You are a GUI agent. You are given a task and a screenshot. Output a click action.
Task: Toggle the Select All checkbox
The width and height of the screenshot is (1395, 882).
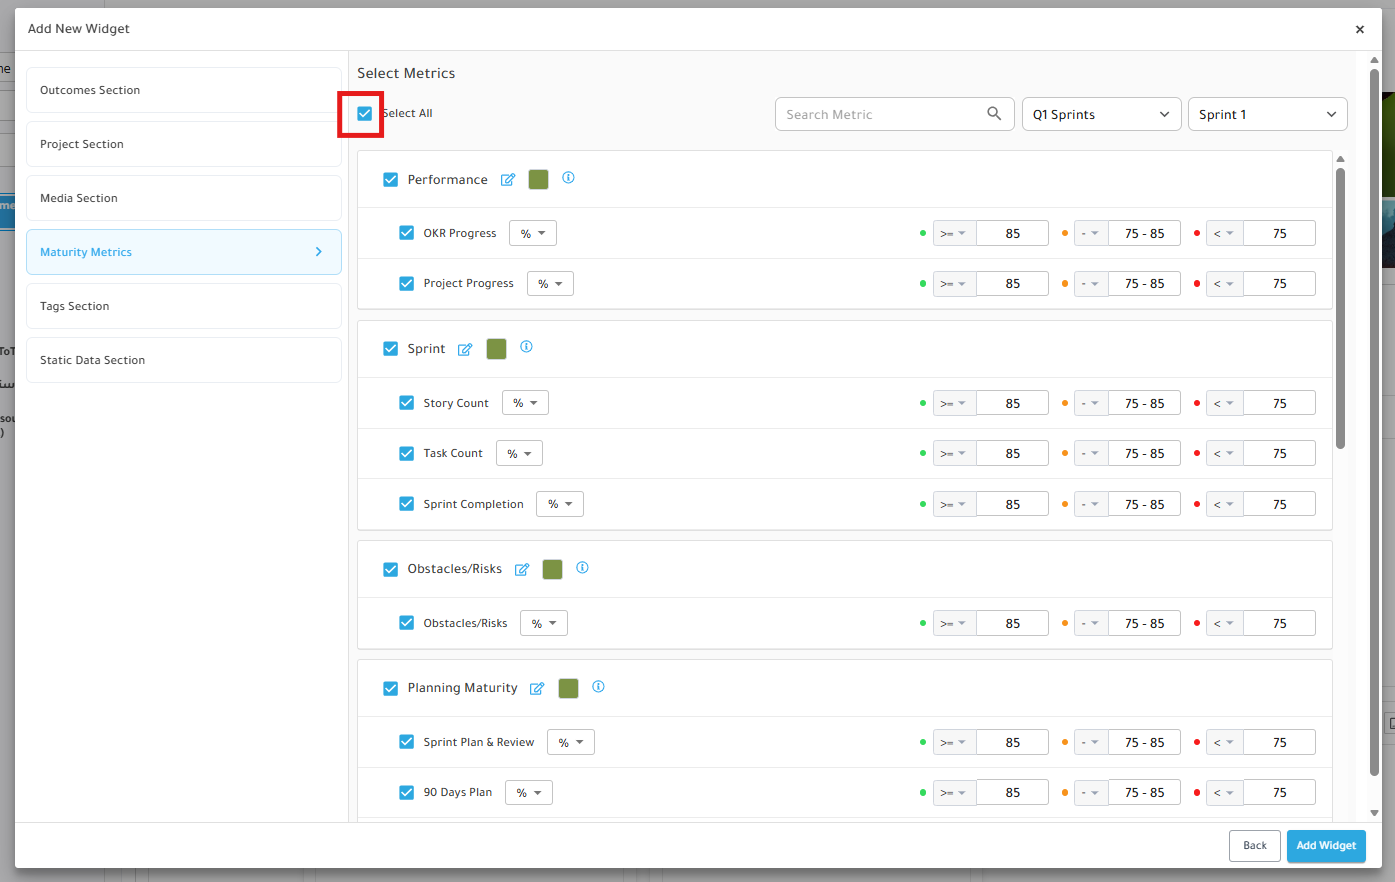[x=365, y=113]
